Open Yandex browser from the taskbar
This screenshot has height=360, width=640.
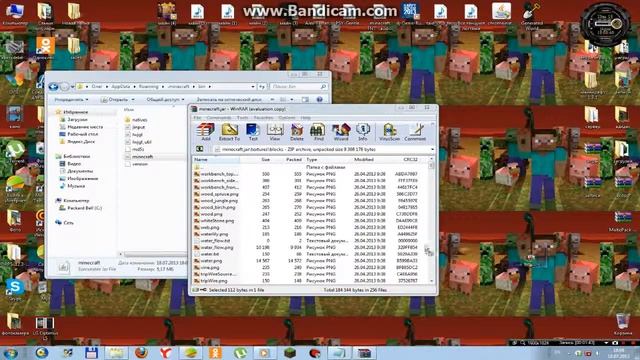coord(166,353)
